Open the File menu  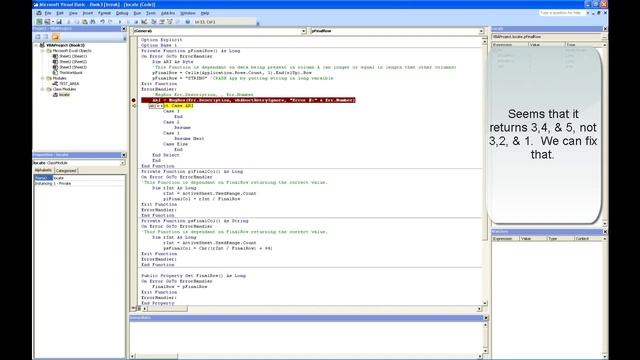coord(48,13)
